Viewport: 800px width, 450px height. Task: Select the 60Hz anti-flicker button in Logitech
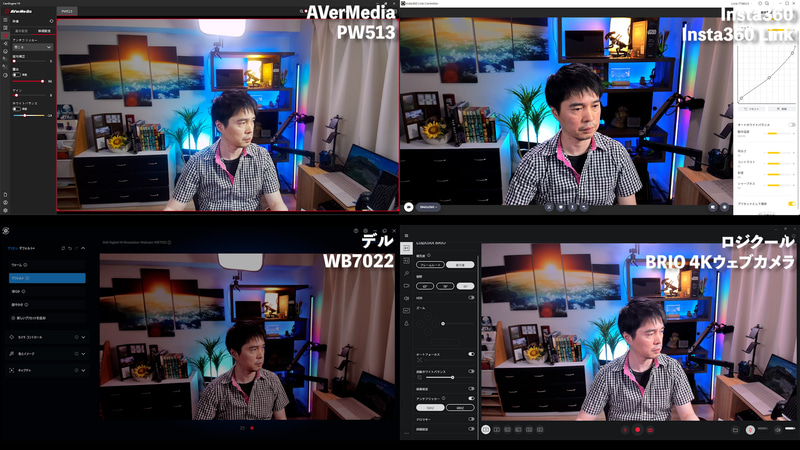coord(460,408)
